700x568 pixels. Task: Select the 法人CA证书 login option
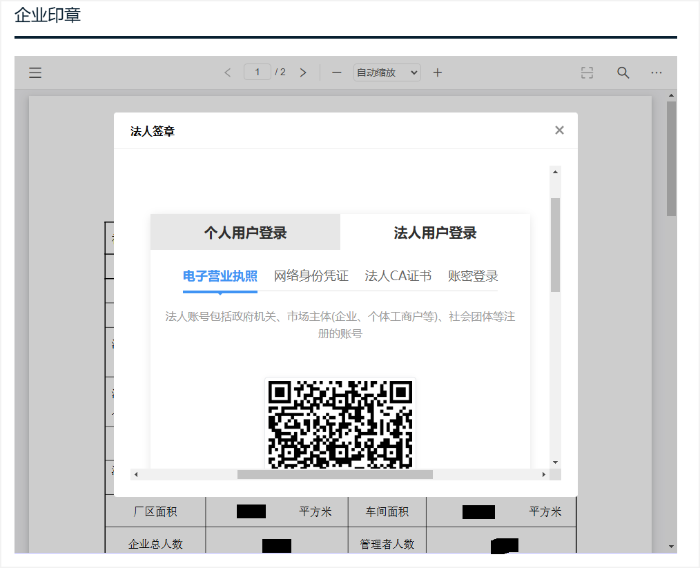click(398, 276)
